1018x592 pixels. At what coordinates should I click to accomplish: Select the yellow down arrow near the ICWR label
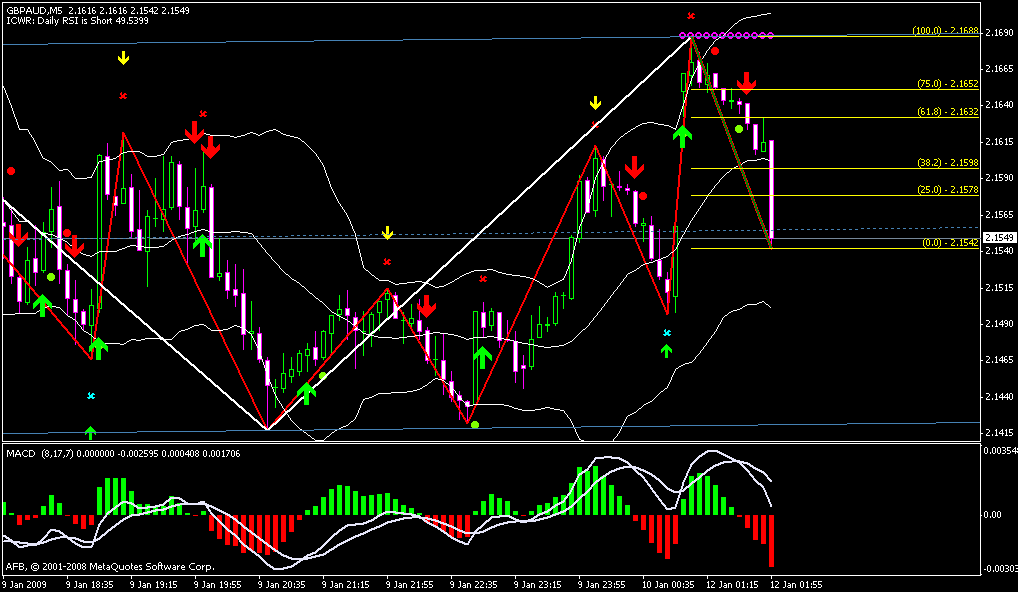point(123,58)
